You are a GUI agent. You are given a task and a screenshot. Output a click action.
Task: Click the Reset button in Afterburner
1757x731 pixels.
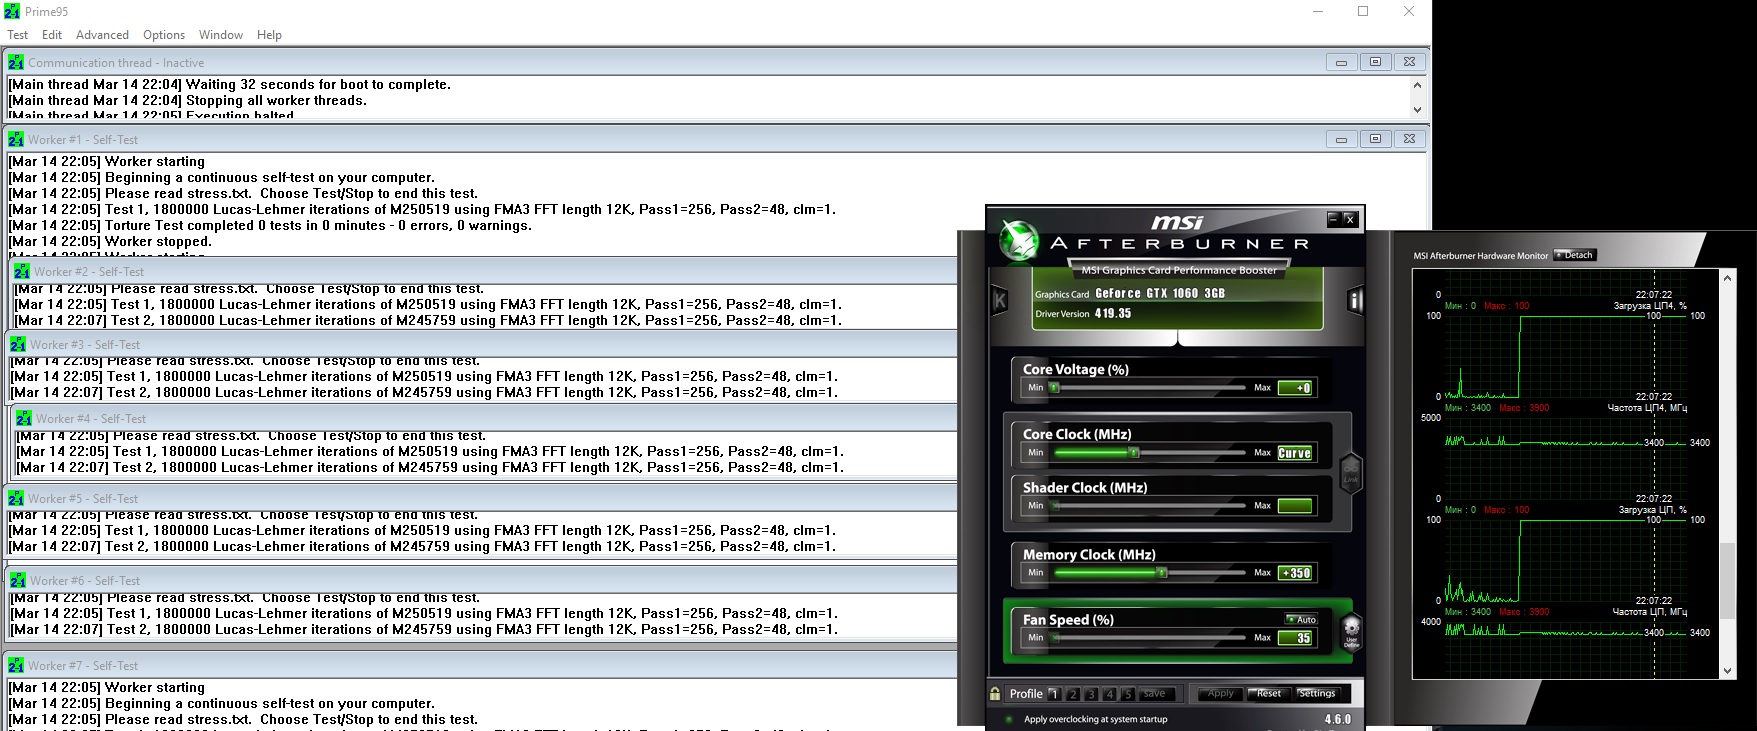(1269, 693)
